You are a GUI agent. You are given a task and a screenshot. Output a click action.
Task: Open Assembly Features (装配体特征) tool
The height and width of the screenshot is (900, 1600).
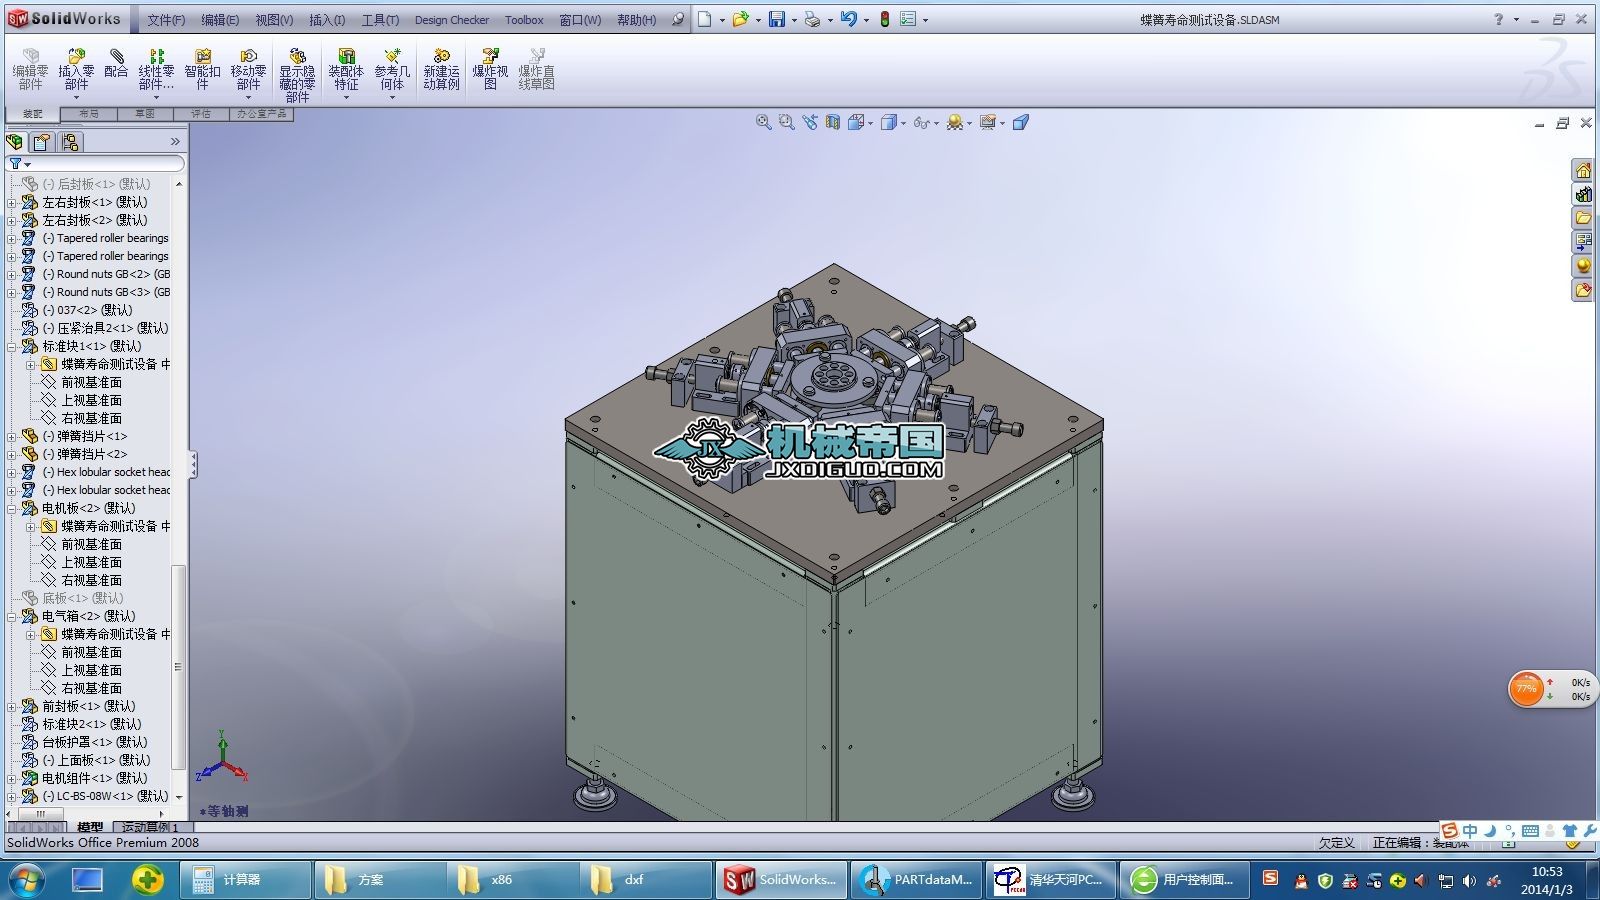[x=346, y=70]
